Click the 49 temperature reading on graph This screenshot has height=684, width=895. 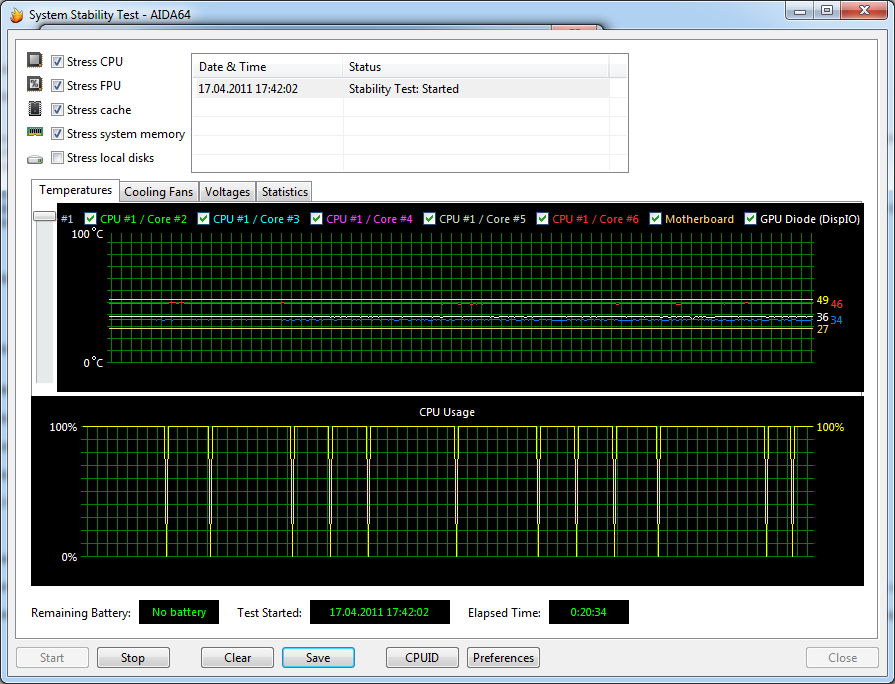tap(822, 300)
